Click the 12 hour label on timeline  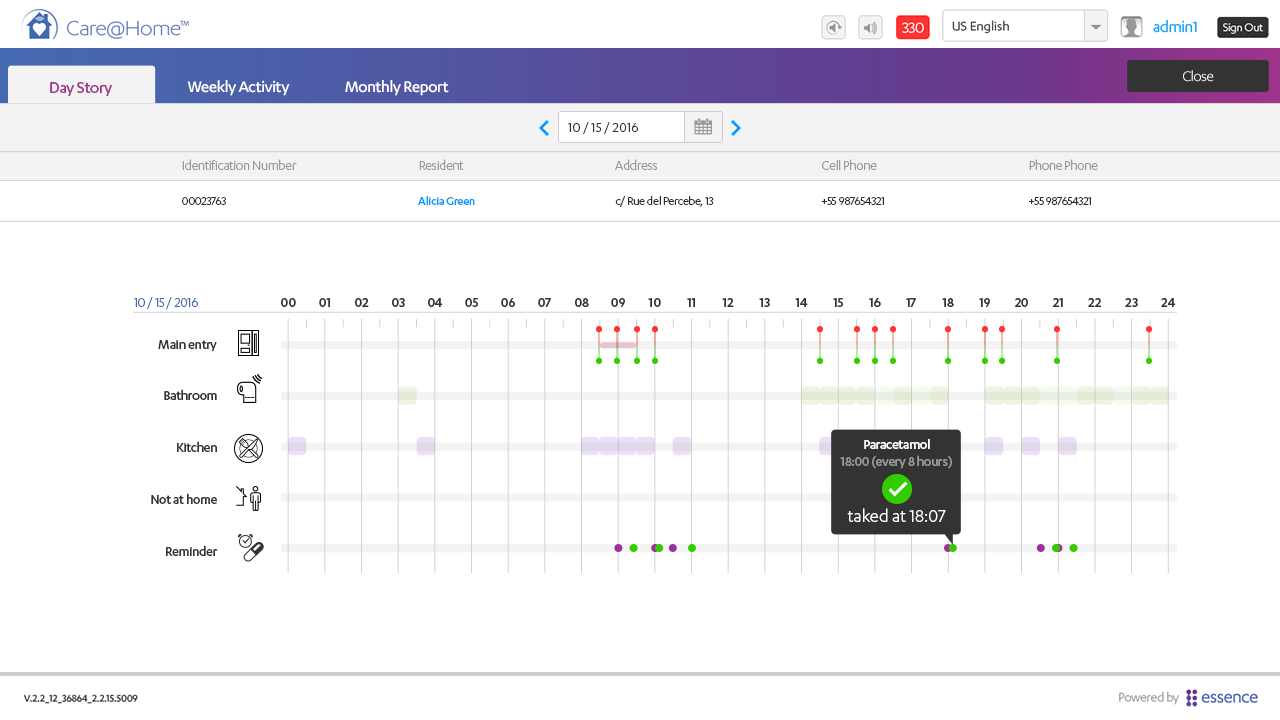pyautogui.click(x=728, y=303)
